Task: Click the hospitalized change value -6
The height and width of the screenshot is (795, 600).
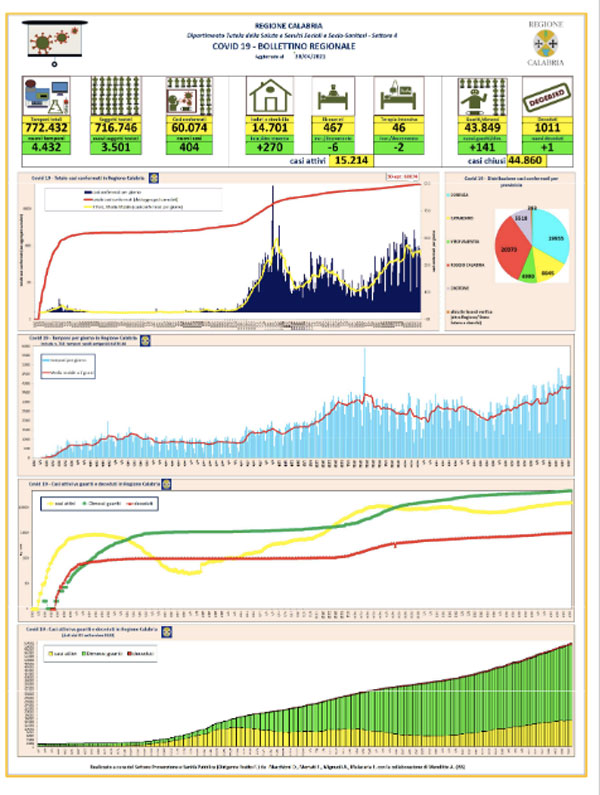Action: [x=333, y=148]
